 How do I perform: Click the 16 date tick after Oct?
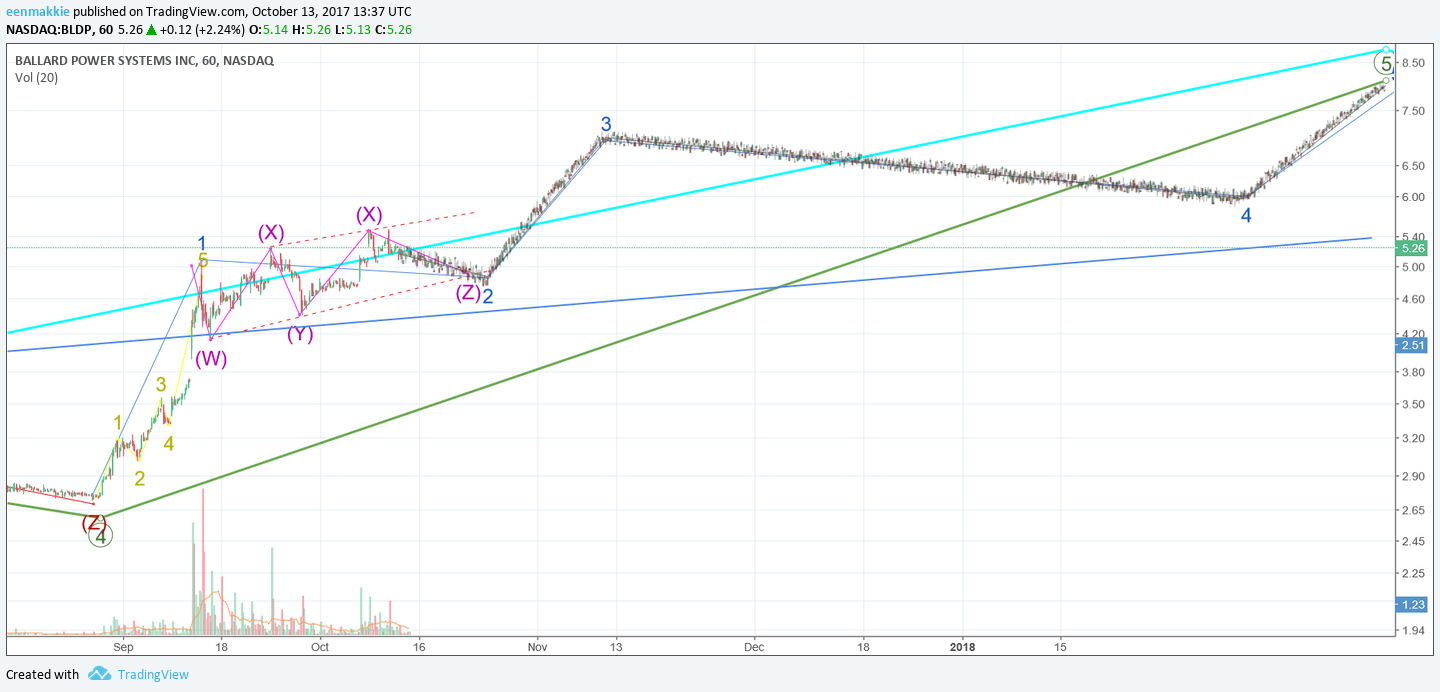[x=417, y=646]
